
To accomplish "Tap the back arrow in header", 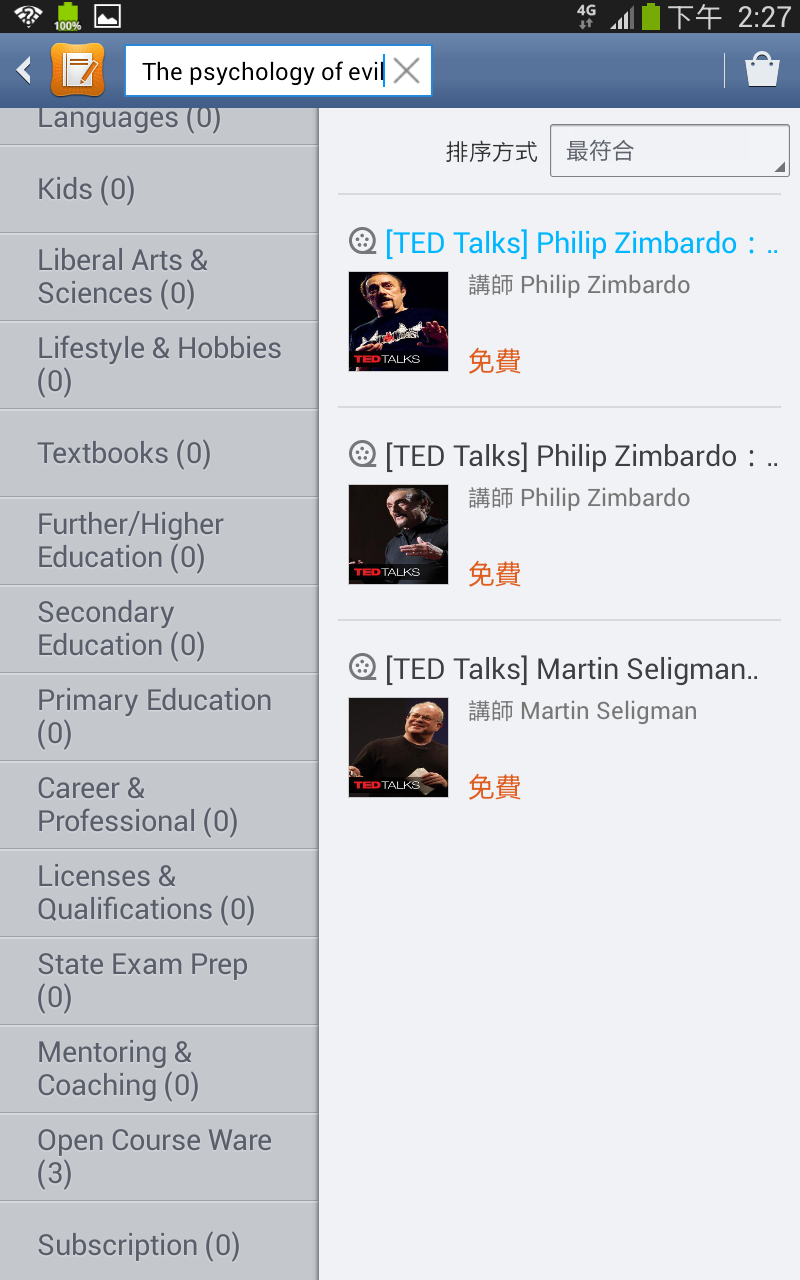I will [x=24, y=70].
